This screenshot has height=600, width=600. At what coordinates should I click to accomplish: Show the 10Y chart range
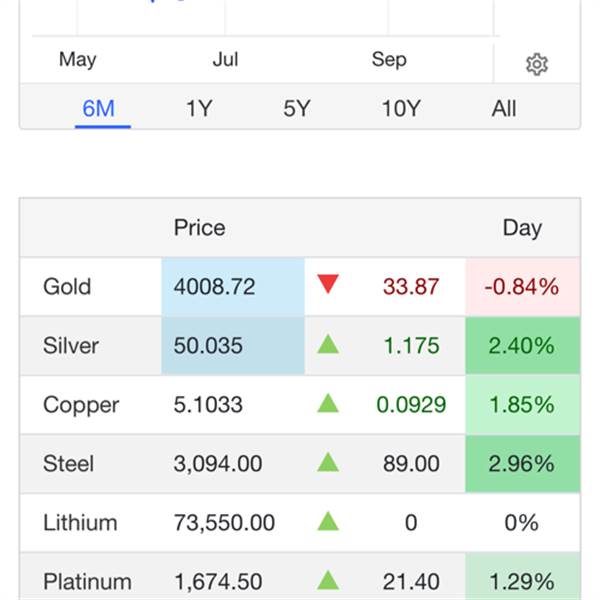401,109
